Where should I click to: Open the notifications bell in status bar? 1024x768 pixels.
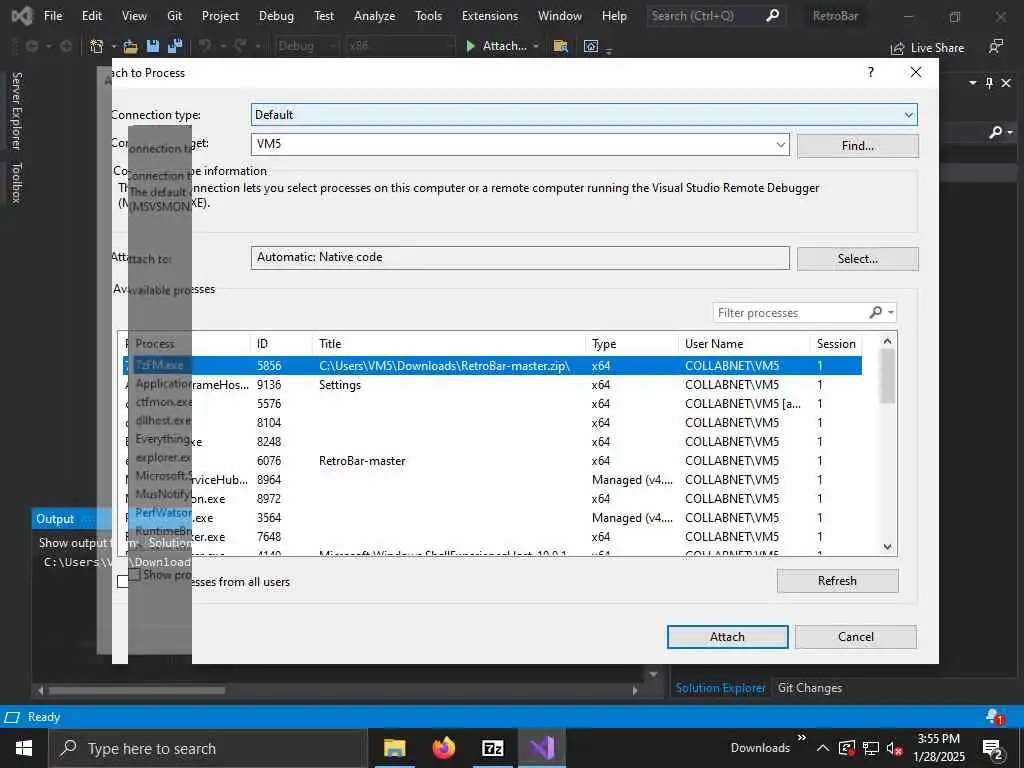(x=995, y=716)
